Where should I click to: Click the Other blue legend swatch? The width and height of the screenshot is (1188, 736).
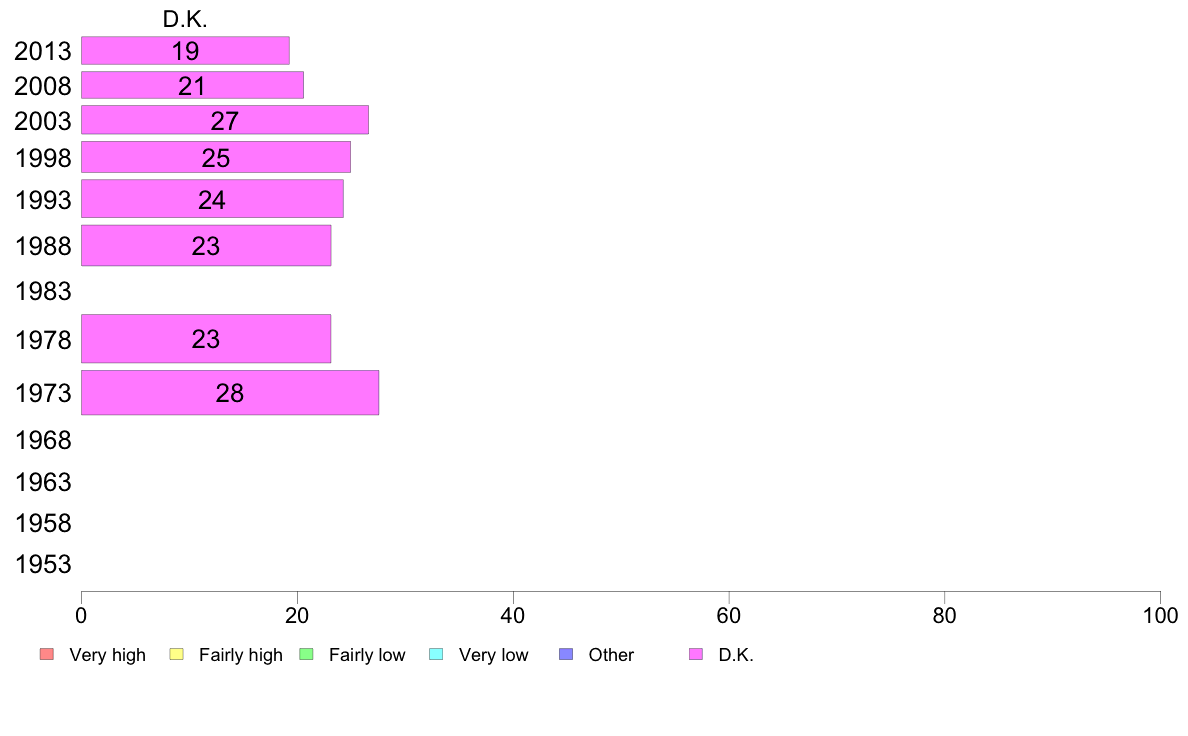point(566,654)
